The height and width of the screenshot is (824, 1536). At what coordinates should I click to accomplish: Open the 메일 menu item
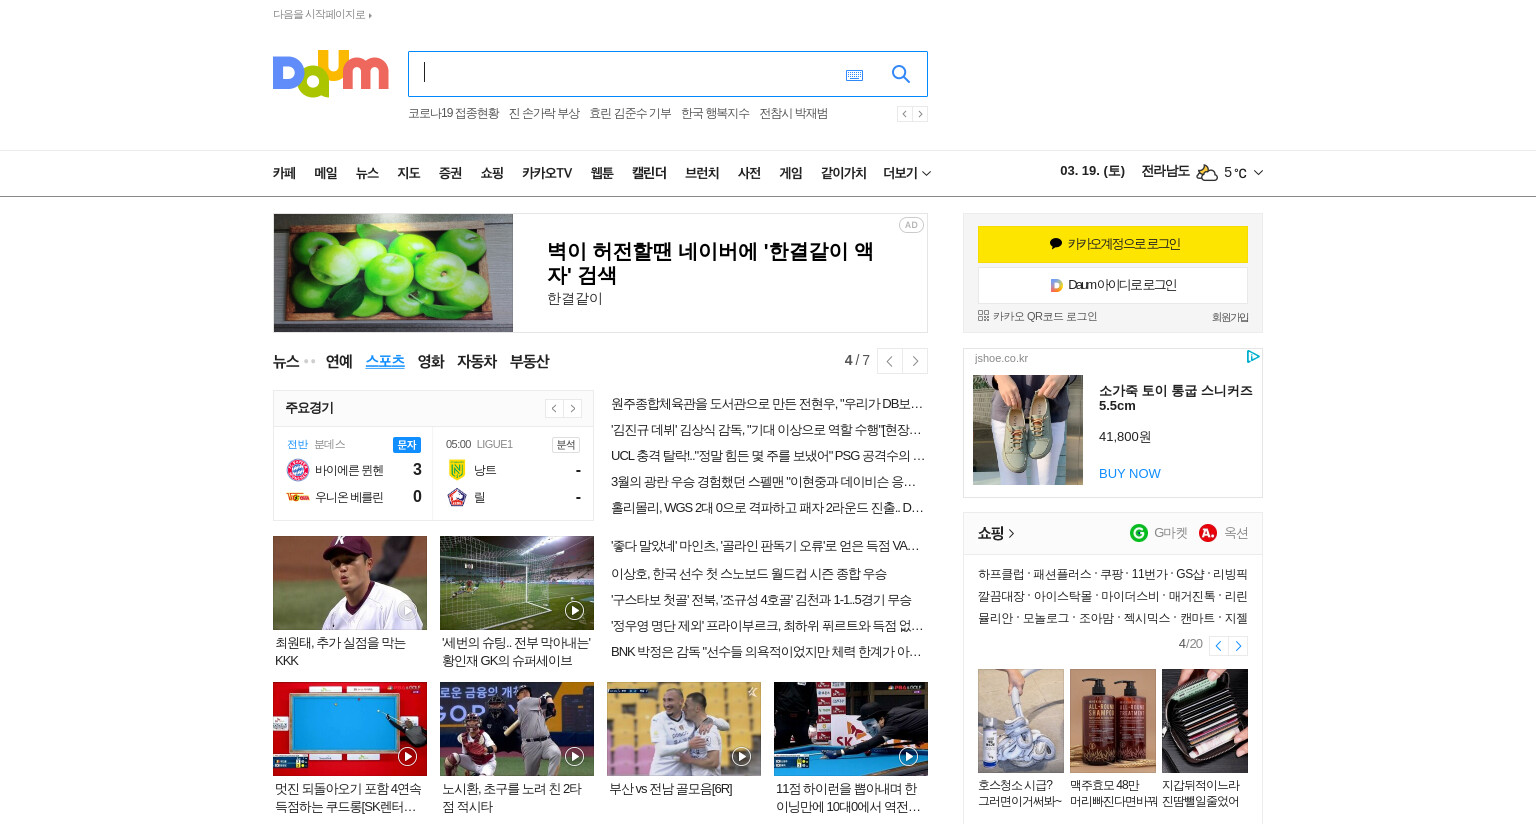[x=326, y=173]
